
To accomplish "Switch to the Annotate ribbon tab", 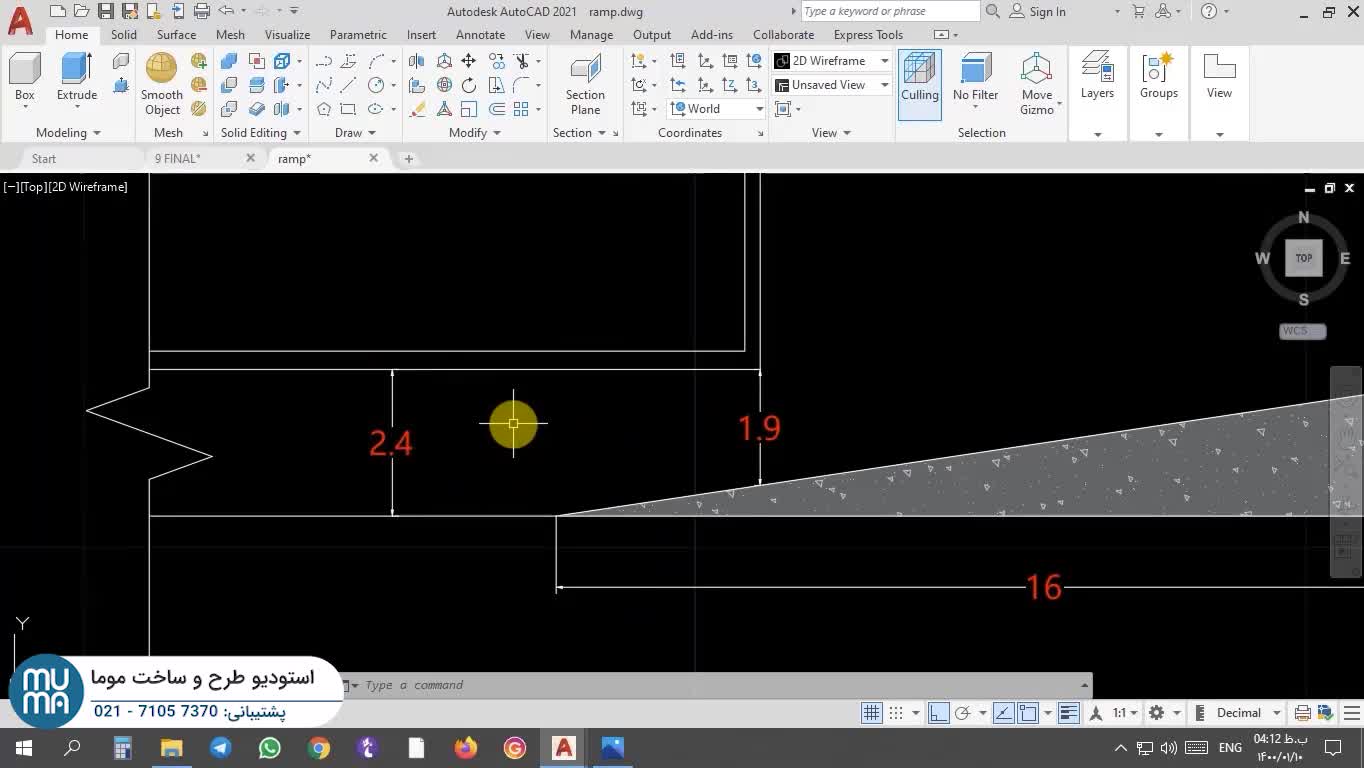I will coord(480,35).
